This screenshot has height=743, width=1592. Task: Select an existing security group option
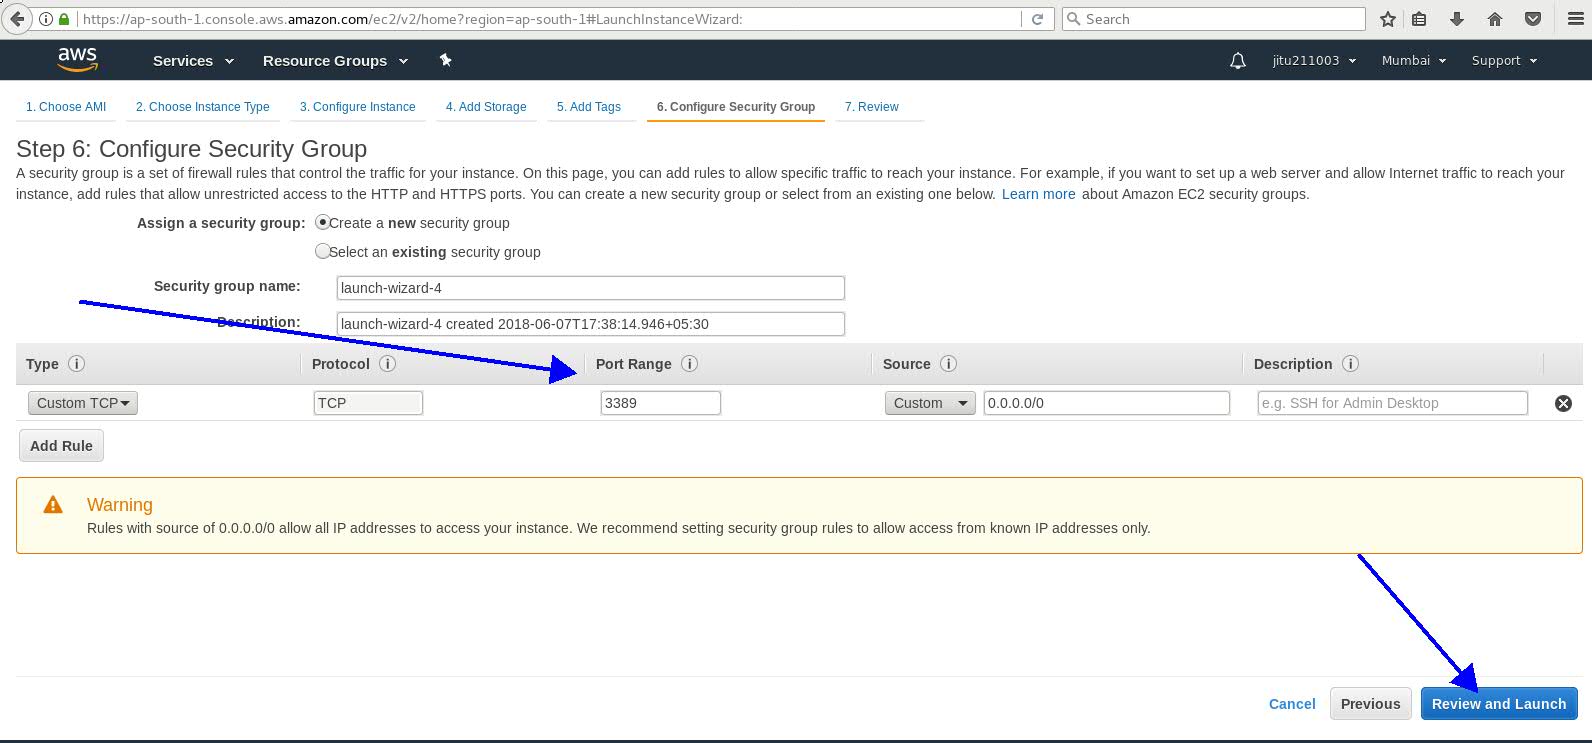pyautogui.click(x=322, y=251)
